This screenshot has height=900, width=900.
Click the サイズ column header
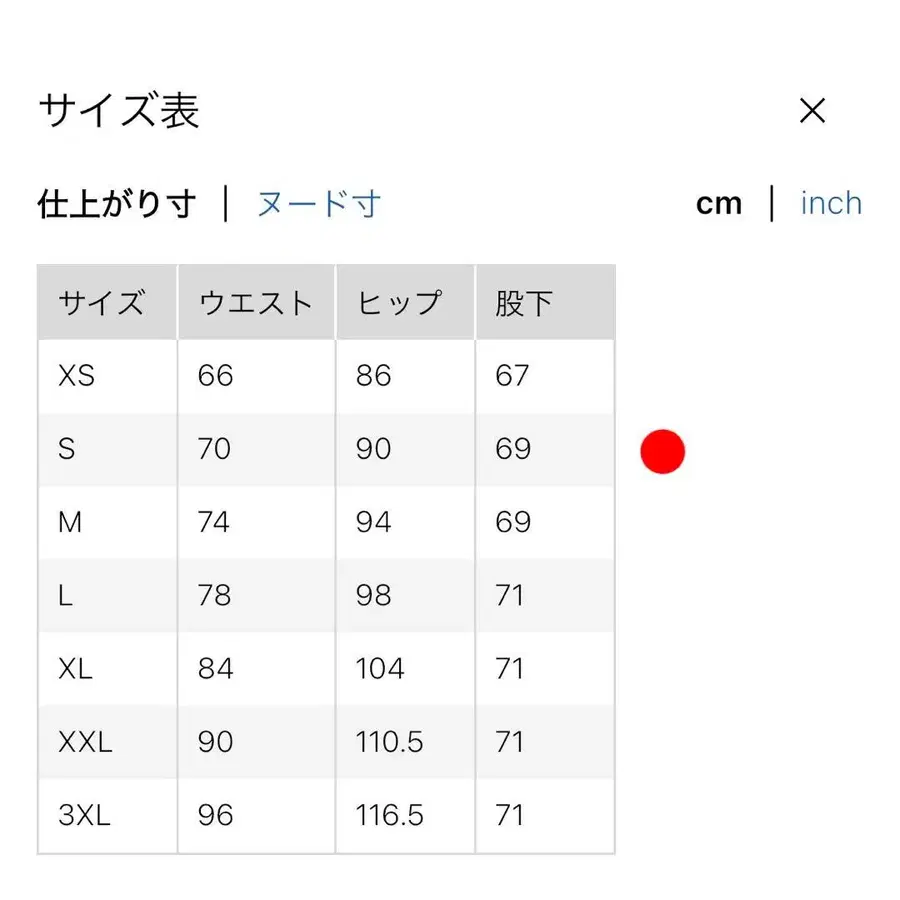104,301
